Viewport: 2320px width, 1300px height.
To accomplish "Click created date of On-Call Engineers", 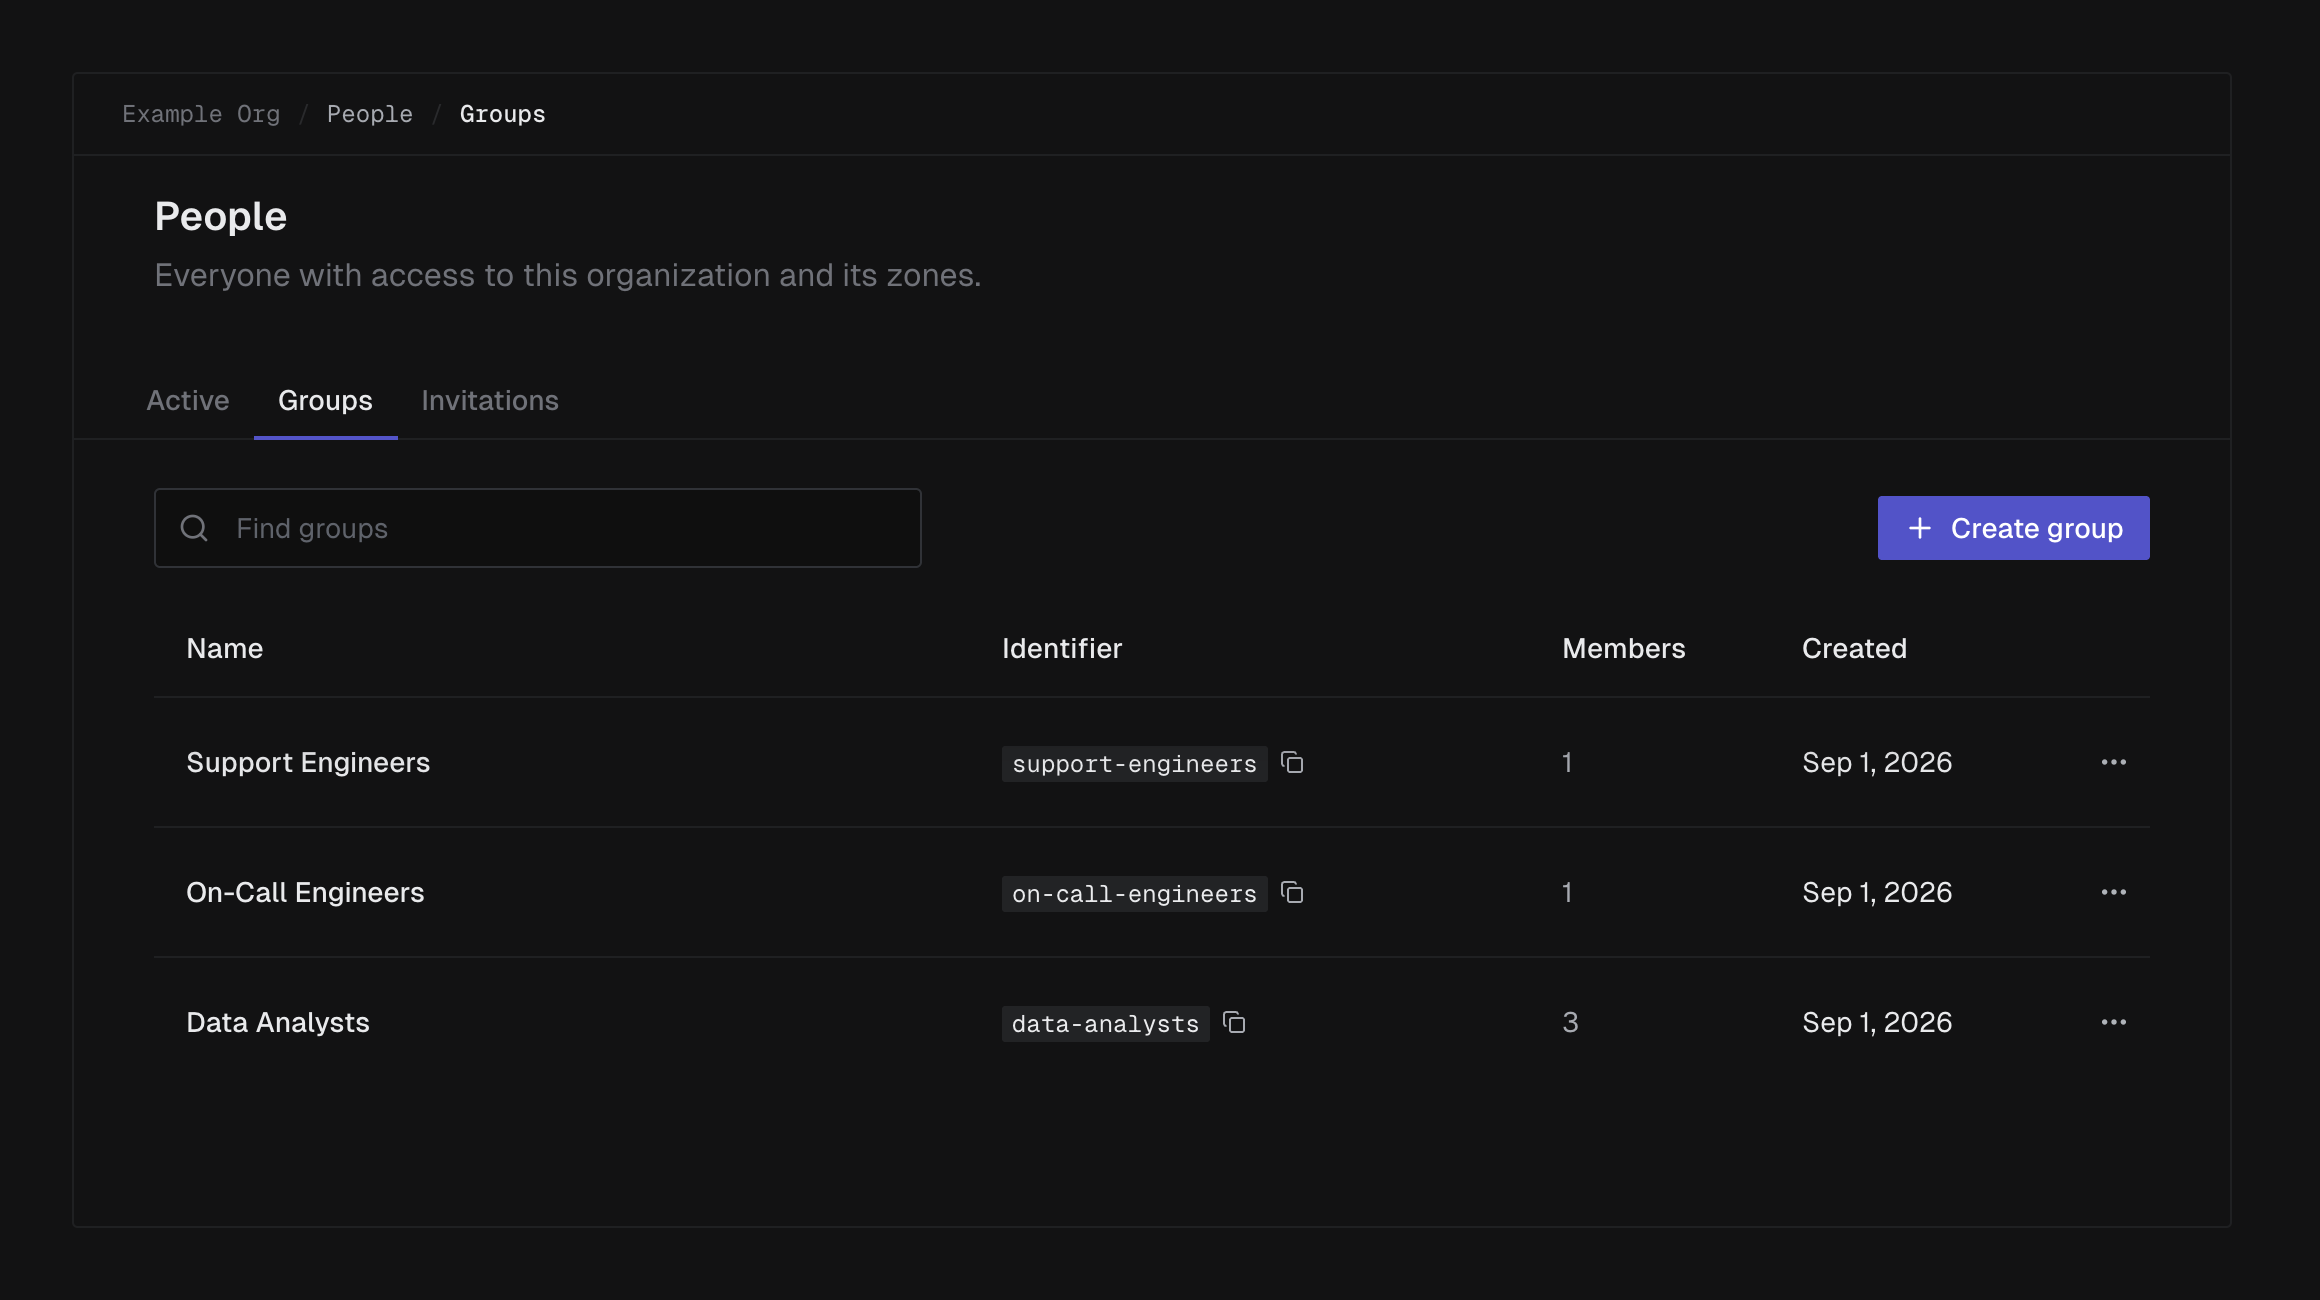I will (1877, 892).
